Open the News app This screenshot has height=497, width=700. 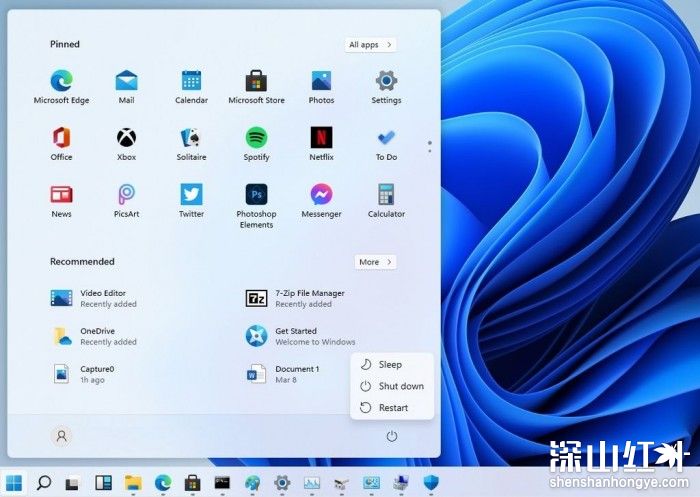pos(61,201)
